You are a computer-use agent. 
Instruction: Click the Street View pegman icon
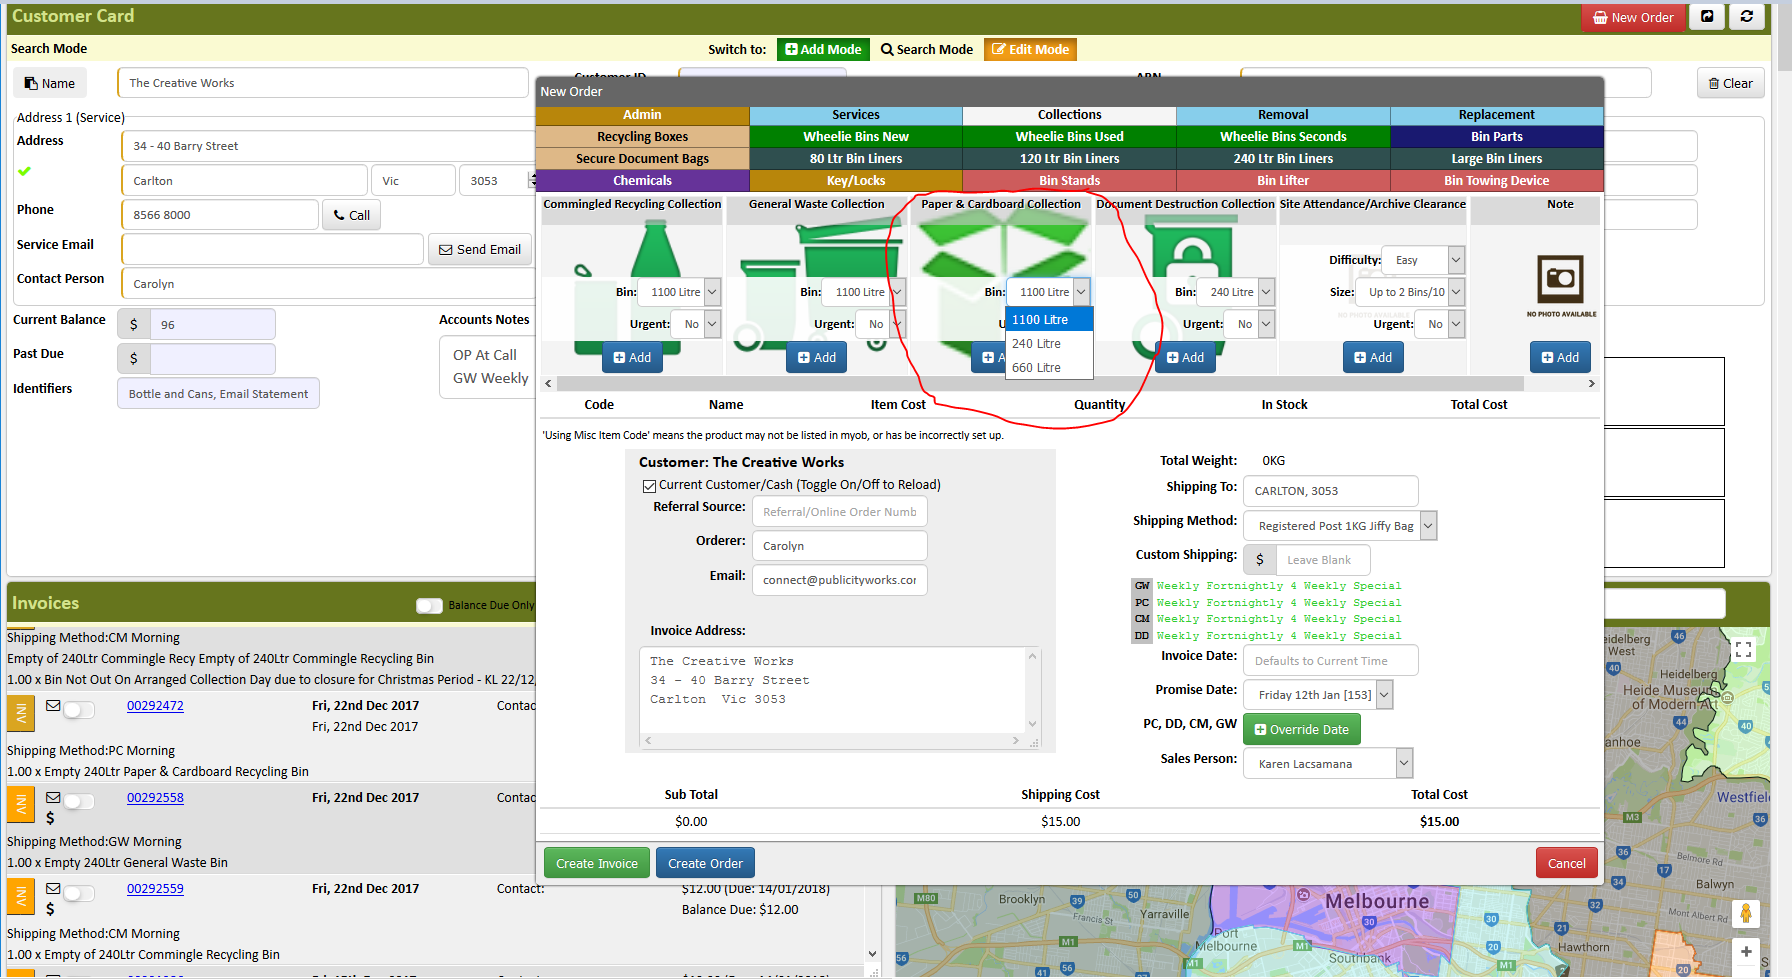pos(1746,913)
